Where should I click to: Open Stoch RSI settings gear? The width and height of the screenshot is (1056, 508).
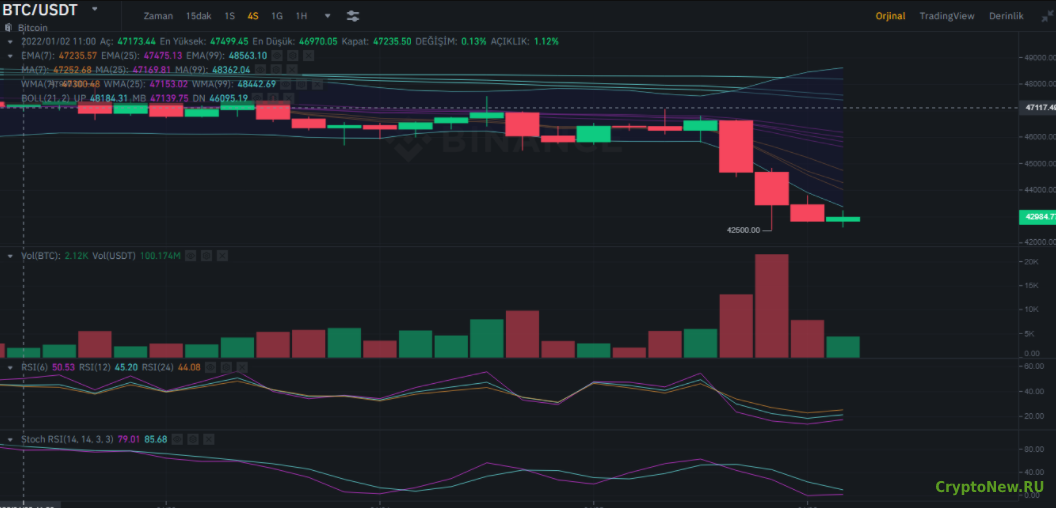(193, 439)
